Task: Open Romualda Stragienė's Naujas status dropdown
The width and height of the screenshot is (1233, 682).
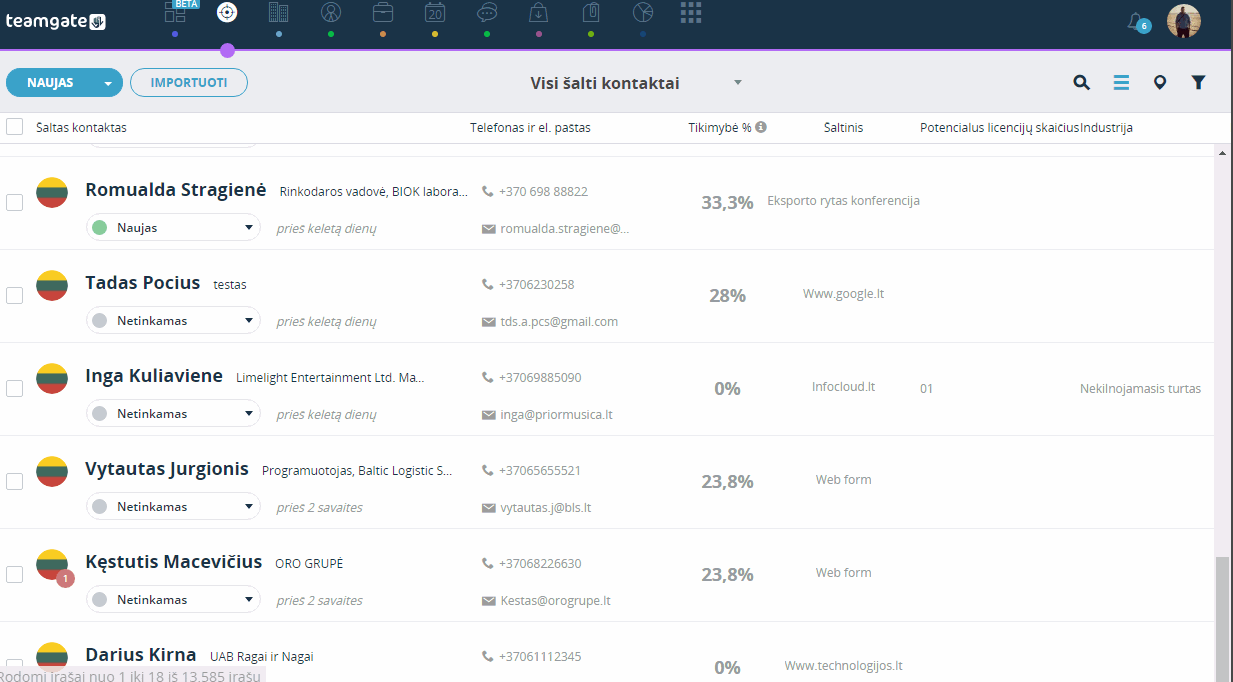Action: (x=173, y=228)
